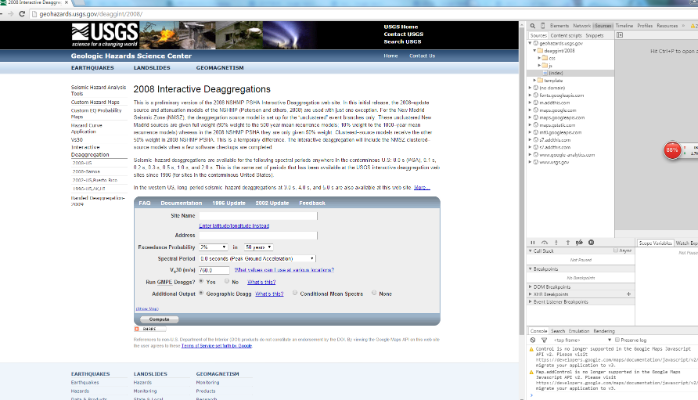Image resolution: width=698 pixels, height=400 pixels.
Task: Click the browser reload icon
Action: pos(22,14)
